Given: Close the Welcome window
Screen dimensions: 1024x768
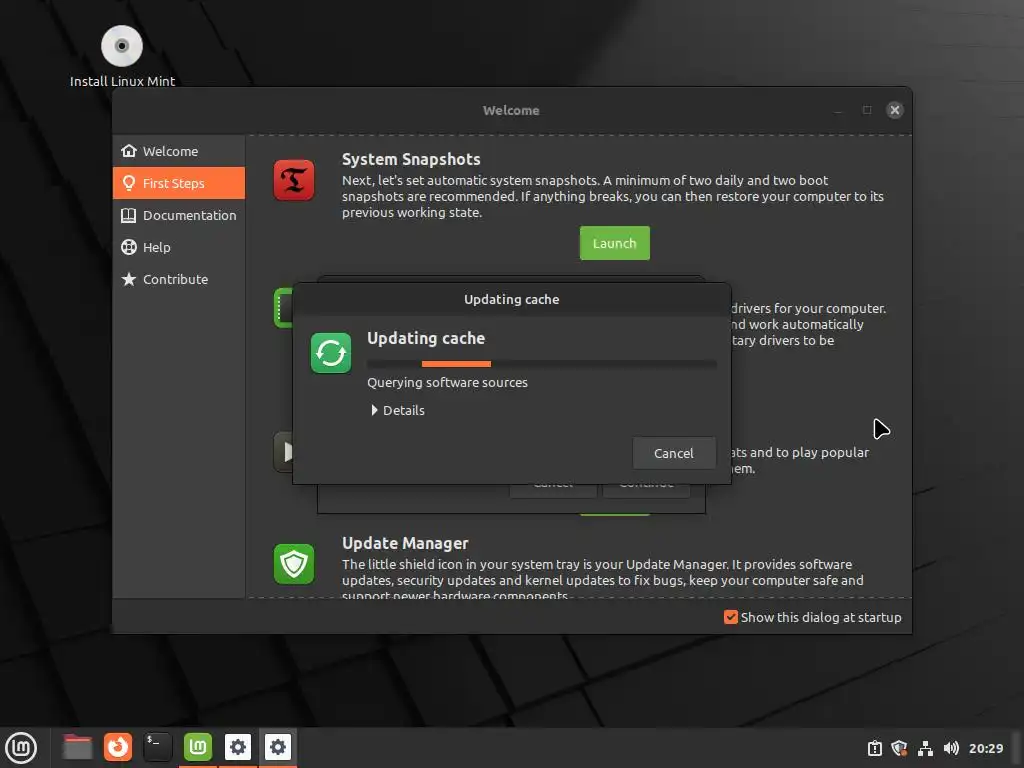Looking at the screenshot, I should tap(895, 110).
